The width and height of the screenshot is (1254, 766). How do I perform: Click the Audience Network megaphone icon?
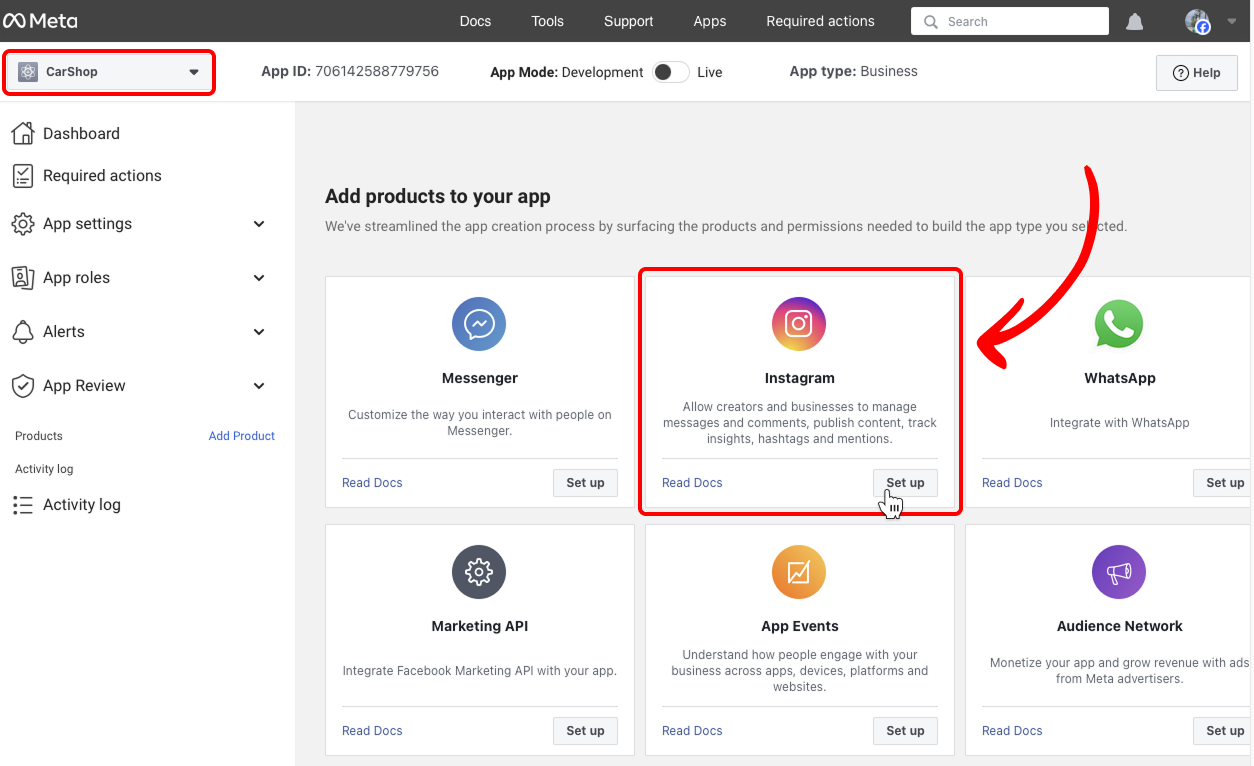coord(1119,572)
